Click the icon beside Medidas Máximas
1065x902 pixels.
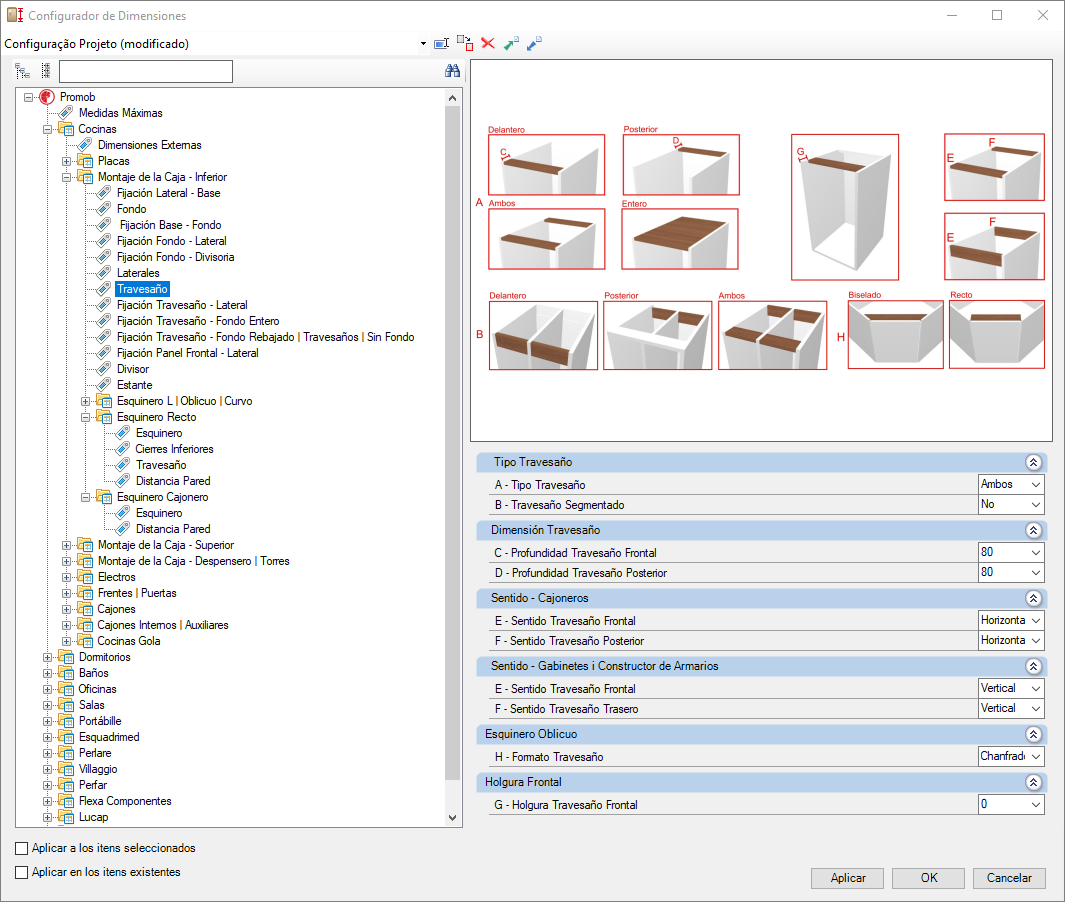[x=66, y=113]
